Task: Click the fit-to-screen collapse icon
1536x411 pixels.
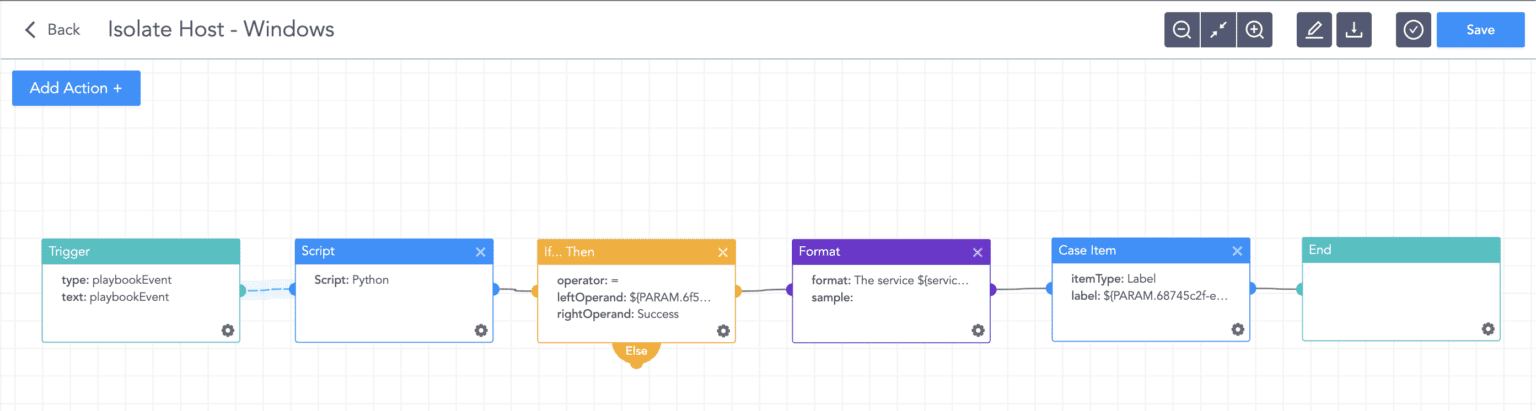Action: point(1218,30)
